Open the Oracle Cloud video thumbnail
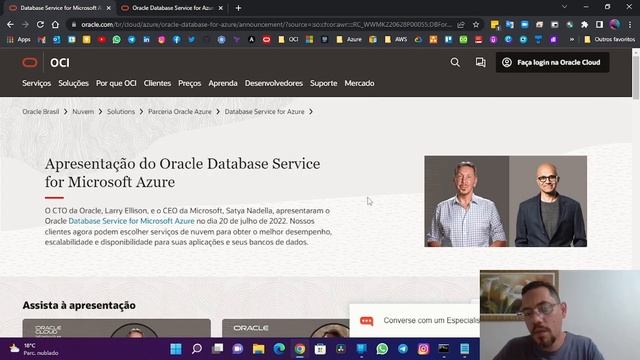Screen dimensions: 640x360 click(117, 328)
